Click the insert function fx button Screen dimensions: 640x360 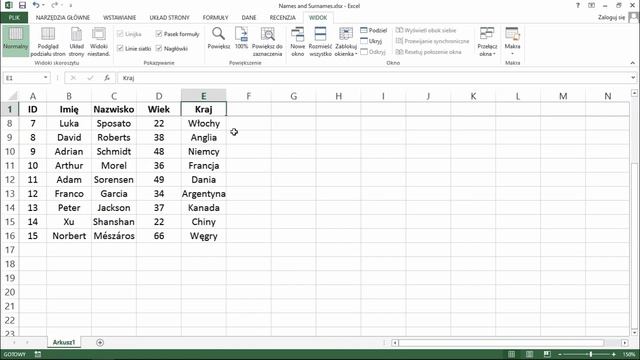coord(107,78)
